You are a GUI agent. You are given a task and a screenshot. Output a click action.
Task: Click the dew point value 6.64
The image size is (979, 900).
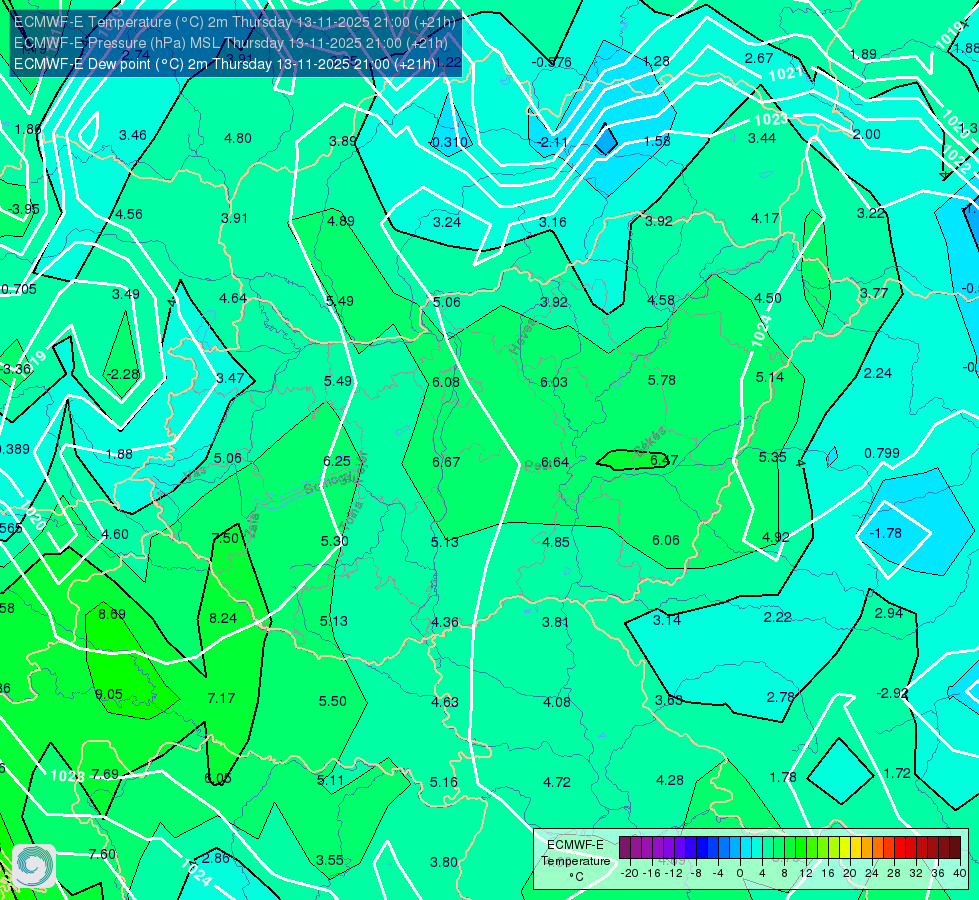(x=554, y=462)
